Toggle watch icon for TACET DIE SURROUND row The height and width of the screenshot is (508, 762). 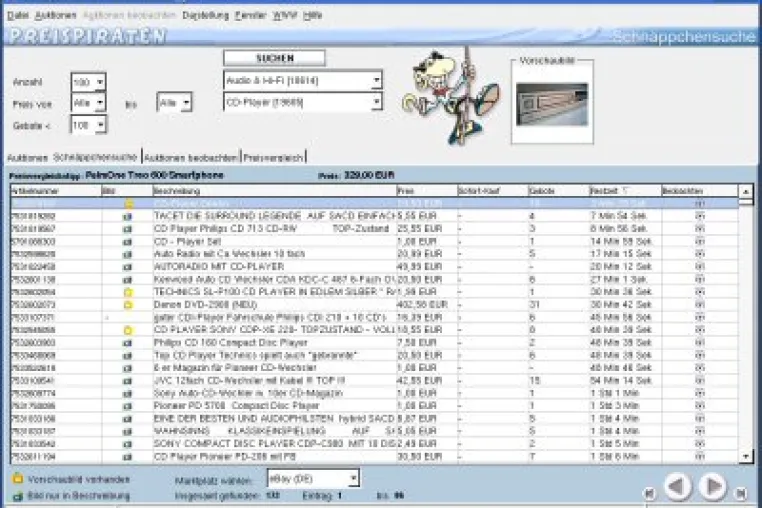point(700,216)
